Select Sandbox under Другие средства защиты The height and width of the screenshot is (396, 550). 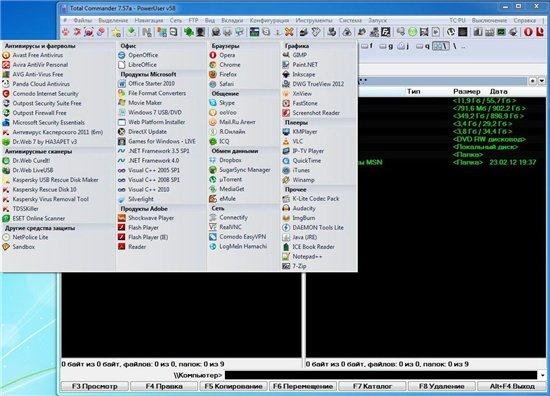click(19, 247)
